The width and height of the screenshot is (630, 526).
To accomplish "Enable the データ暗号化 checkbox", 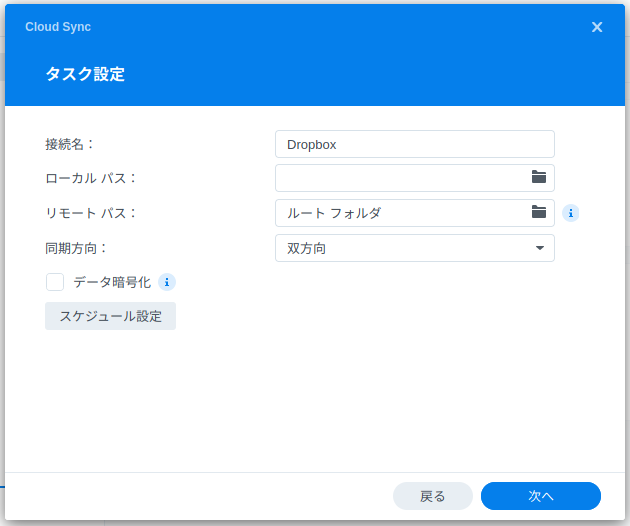I will pos(55,282).
